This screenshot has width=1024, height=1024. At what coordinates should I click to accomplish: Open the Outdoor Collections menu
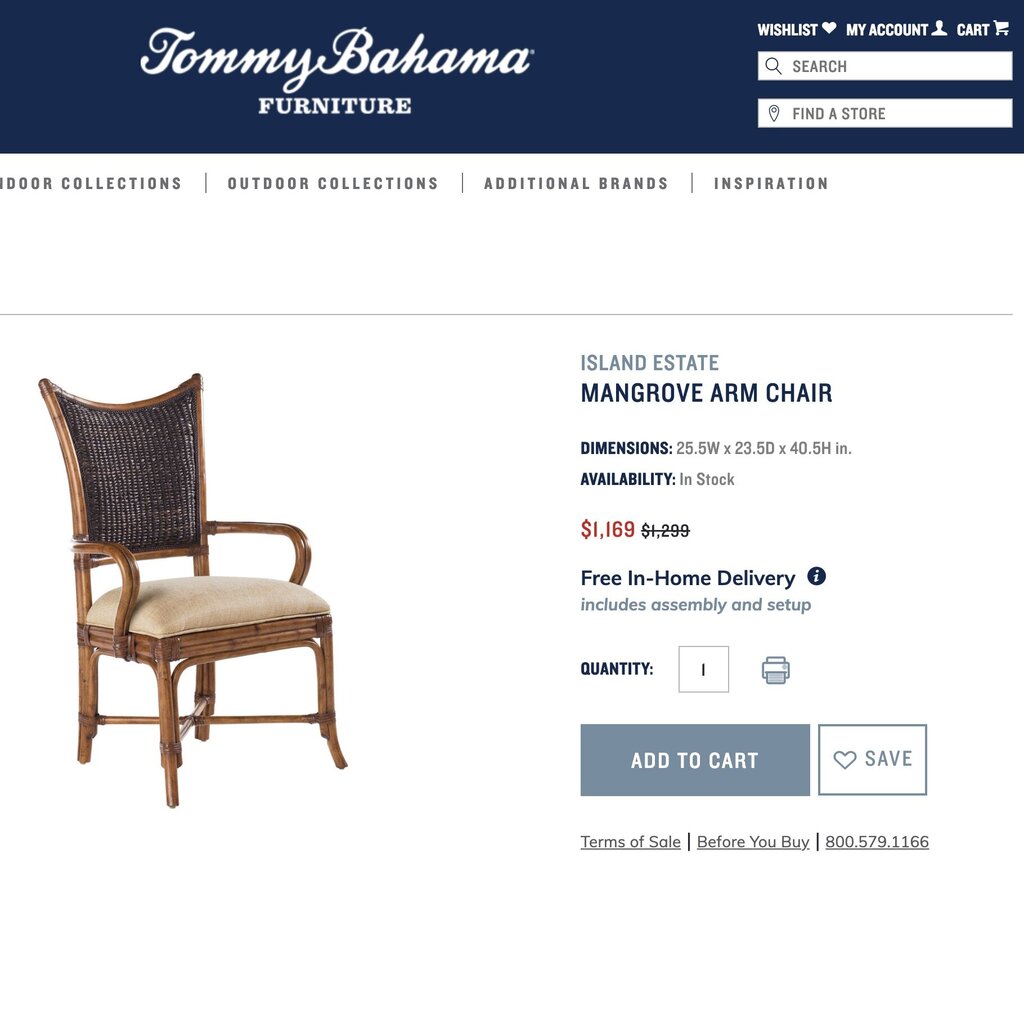tap(333, 184)
